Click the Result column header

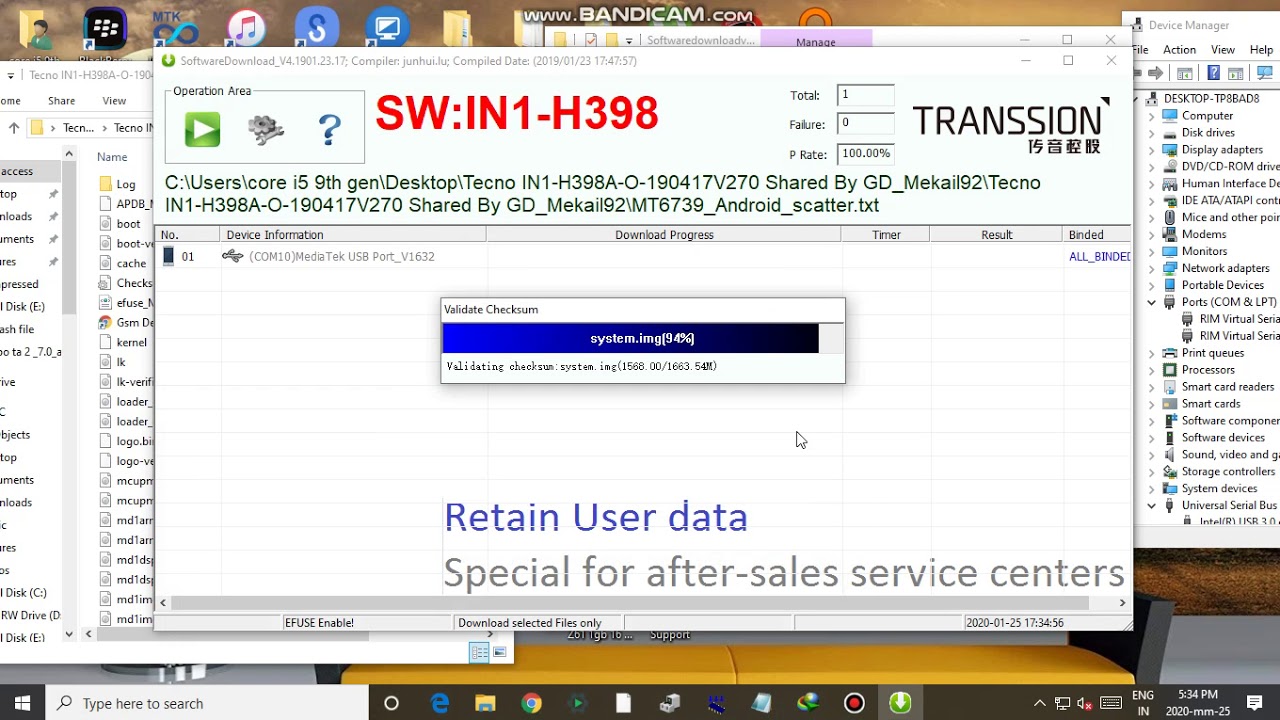tap(996, 235)
